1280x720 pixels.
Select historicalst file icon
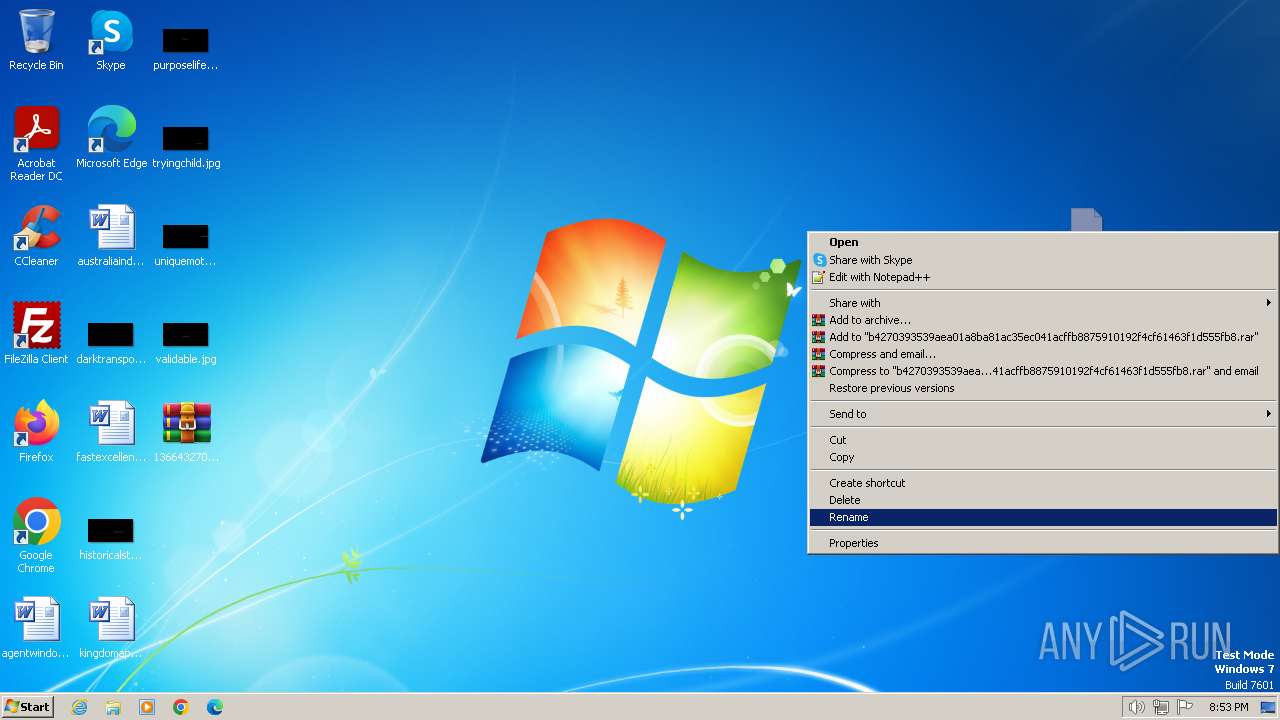[111, 539]
